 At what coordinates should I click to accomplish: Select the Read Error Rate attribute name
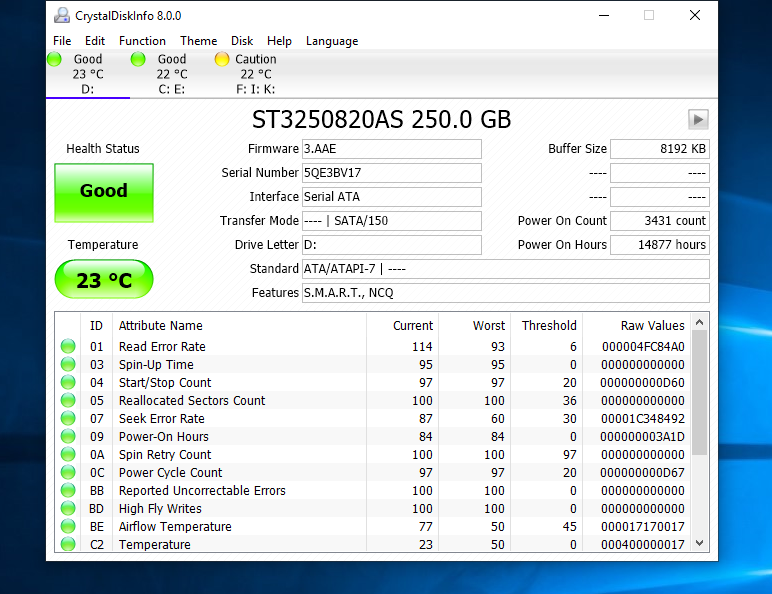162,347
